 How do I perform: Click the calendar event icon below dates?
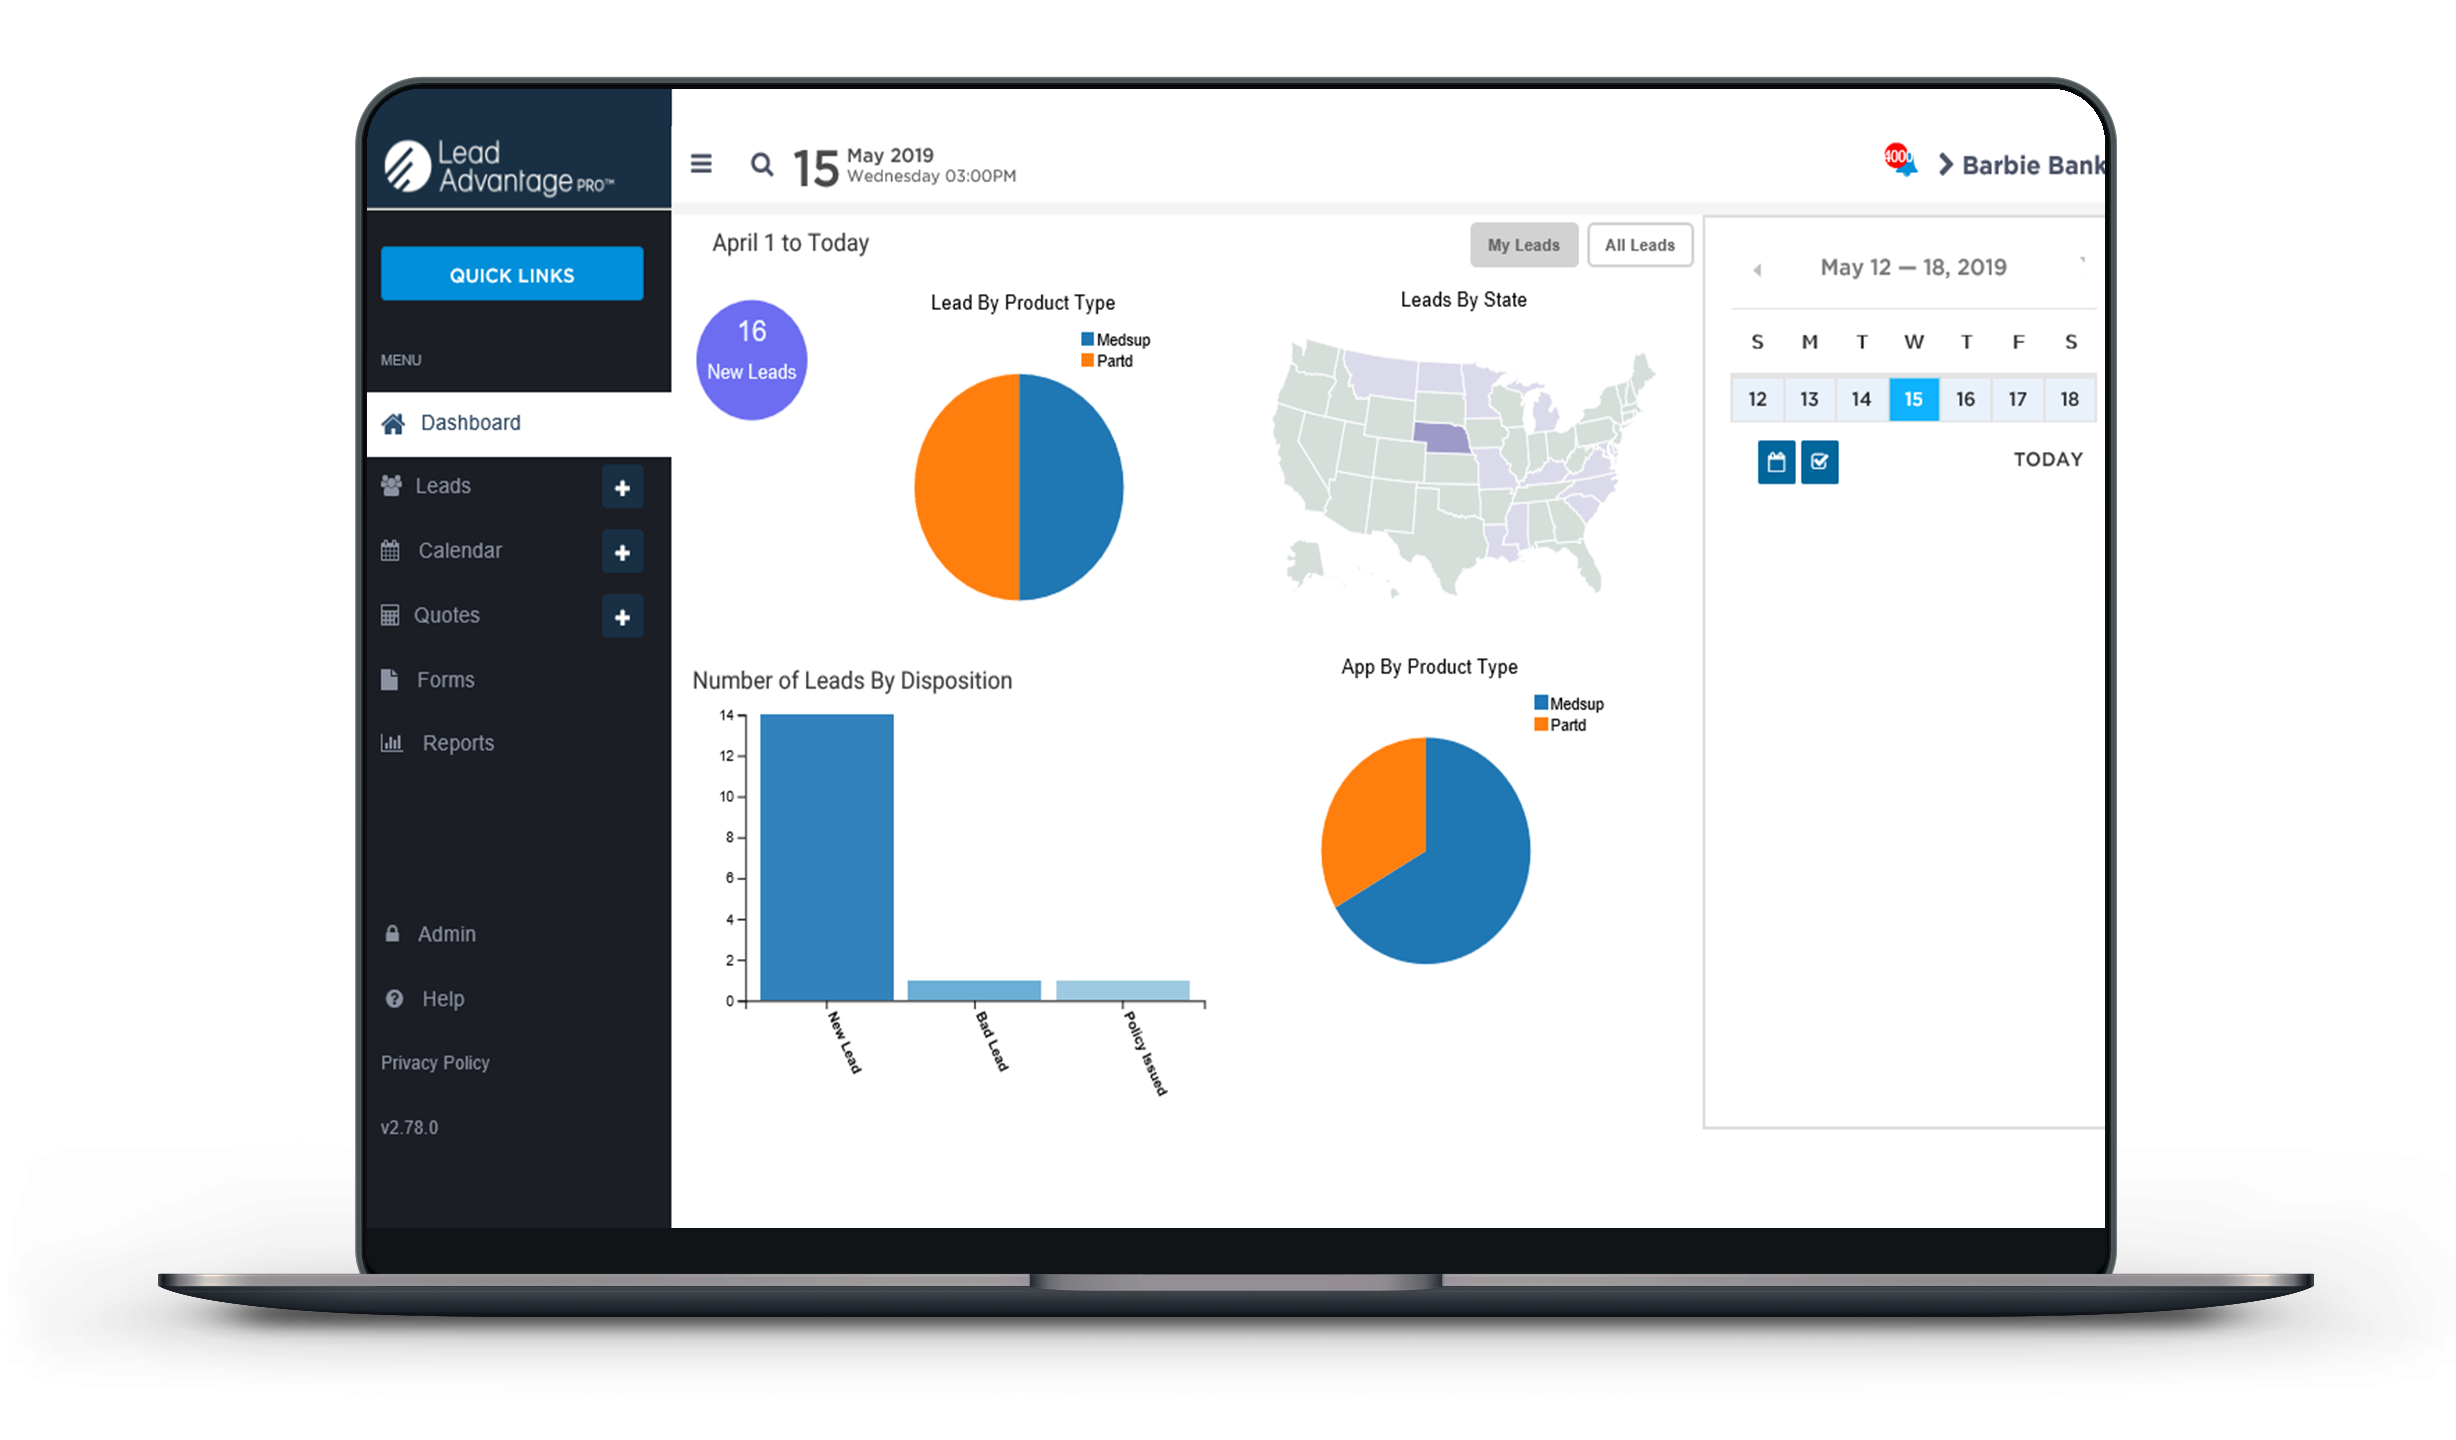point(1777,461)
